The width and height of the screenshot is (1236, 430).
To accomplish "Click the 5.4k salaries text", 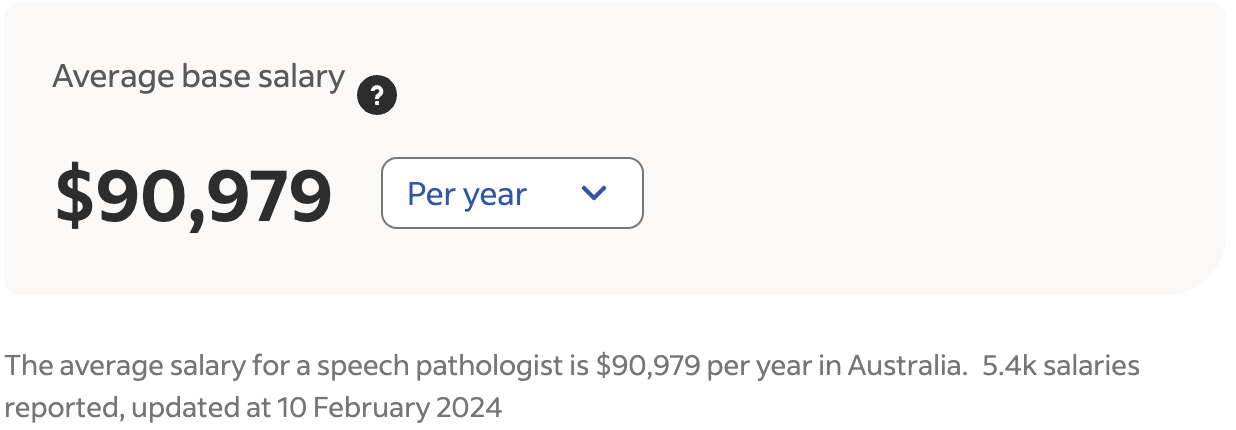I will [1061, 366].
